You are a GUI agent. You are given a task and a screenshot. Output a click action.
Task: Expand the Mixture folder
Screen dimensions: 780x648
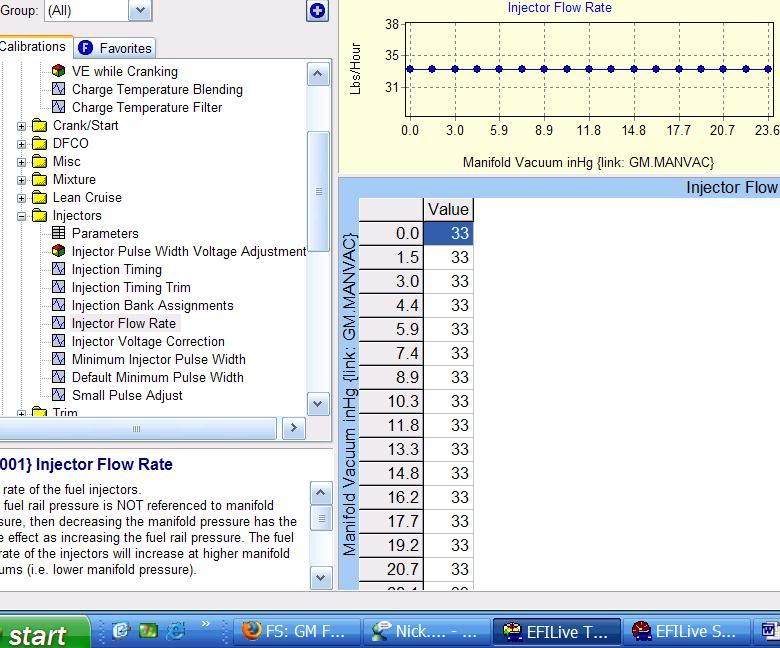point(21,180)
